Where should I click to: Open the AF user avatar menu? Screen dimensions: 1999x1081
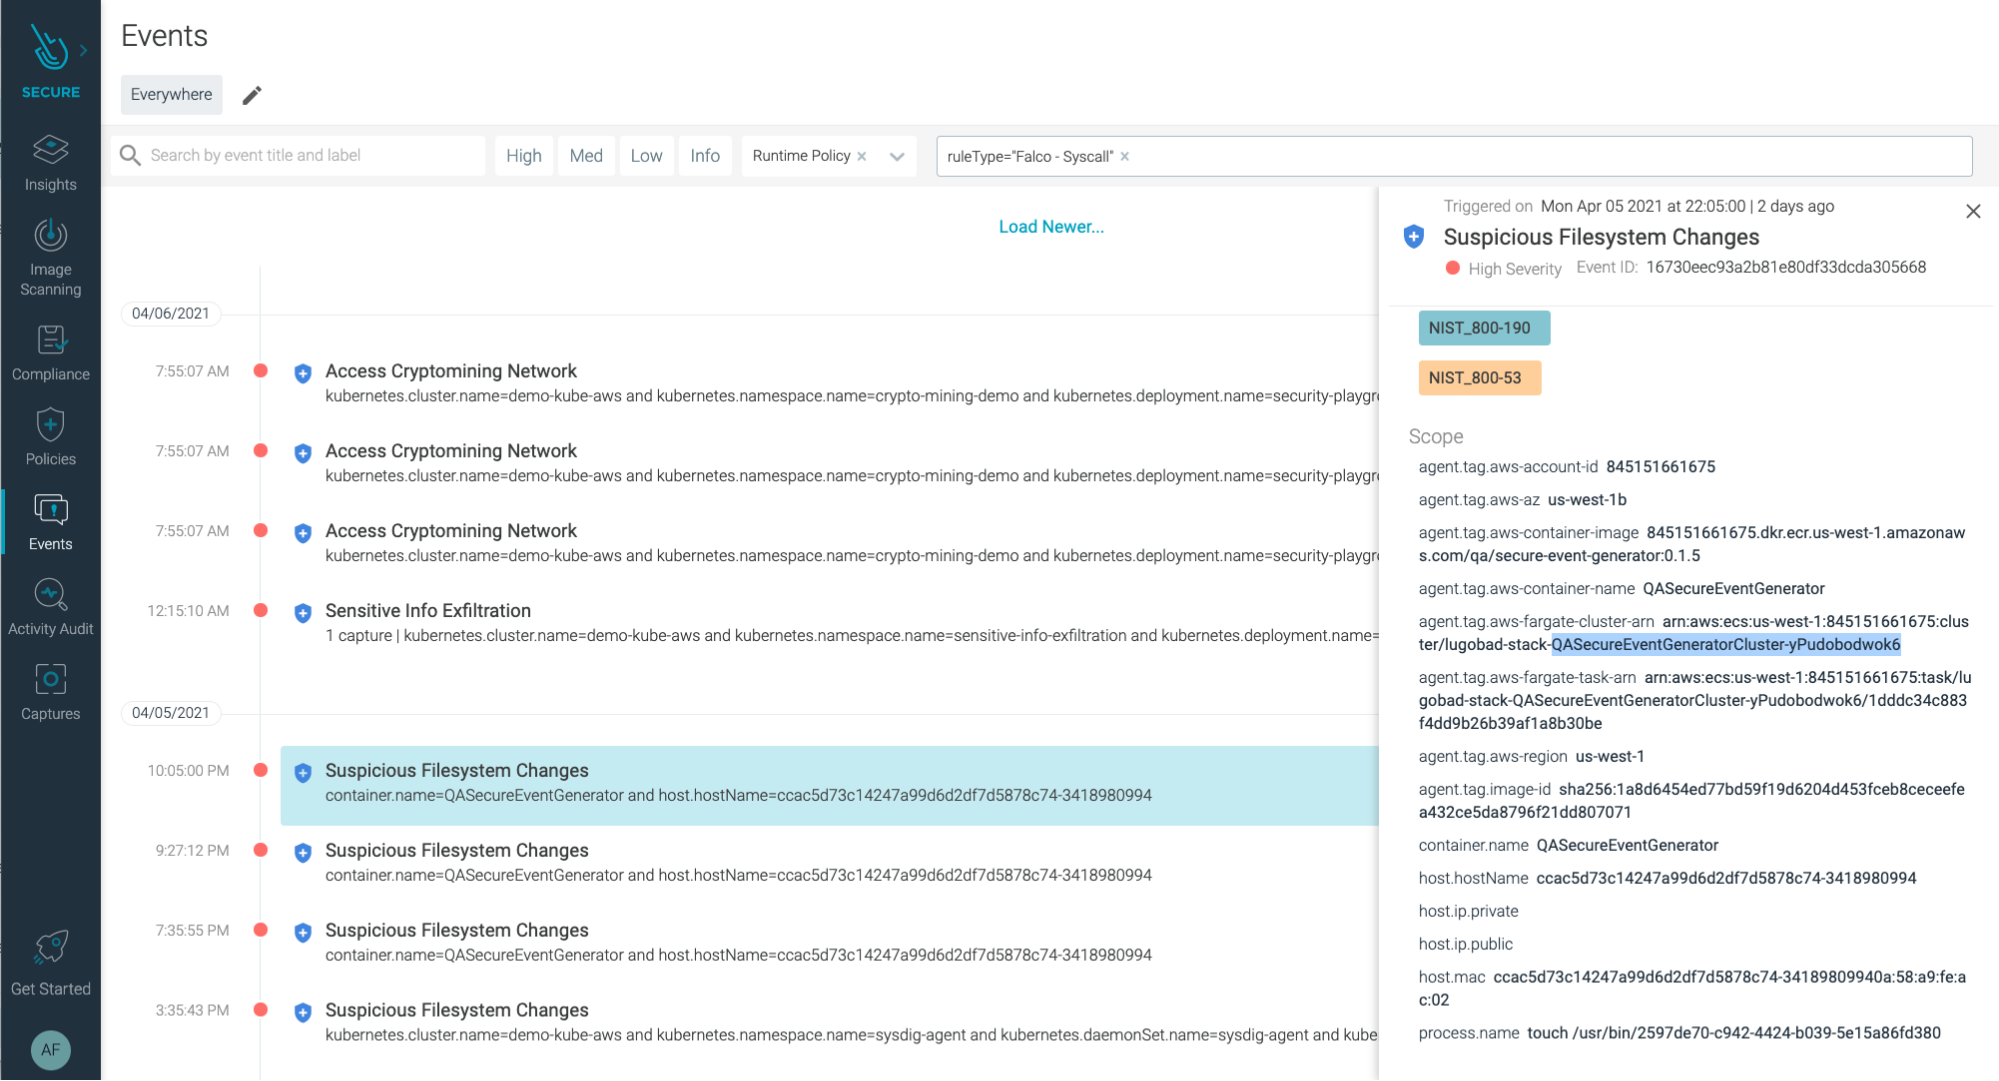click(50, 1049)
